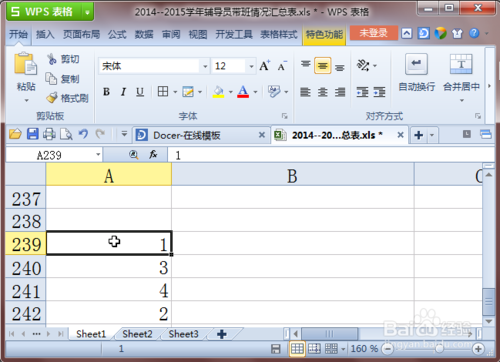The width and height of the screenshot is (500, 362).
Task: Click the Copy (复制) icon
Action: click(x=51, y=79)
